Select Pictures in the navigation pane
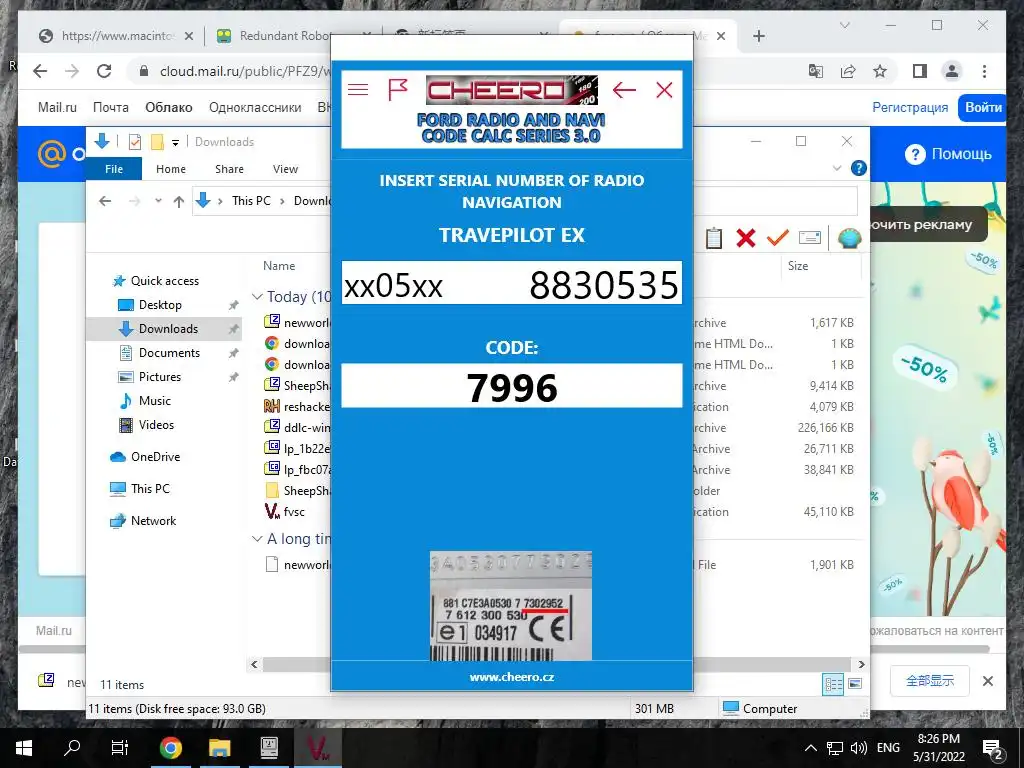 coord(159,377)
